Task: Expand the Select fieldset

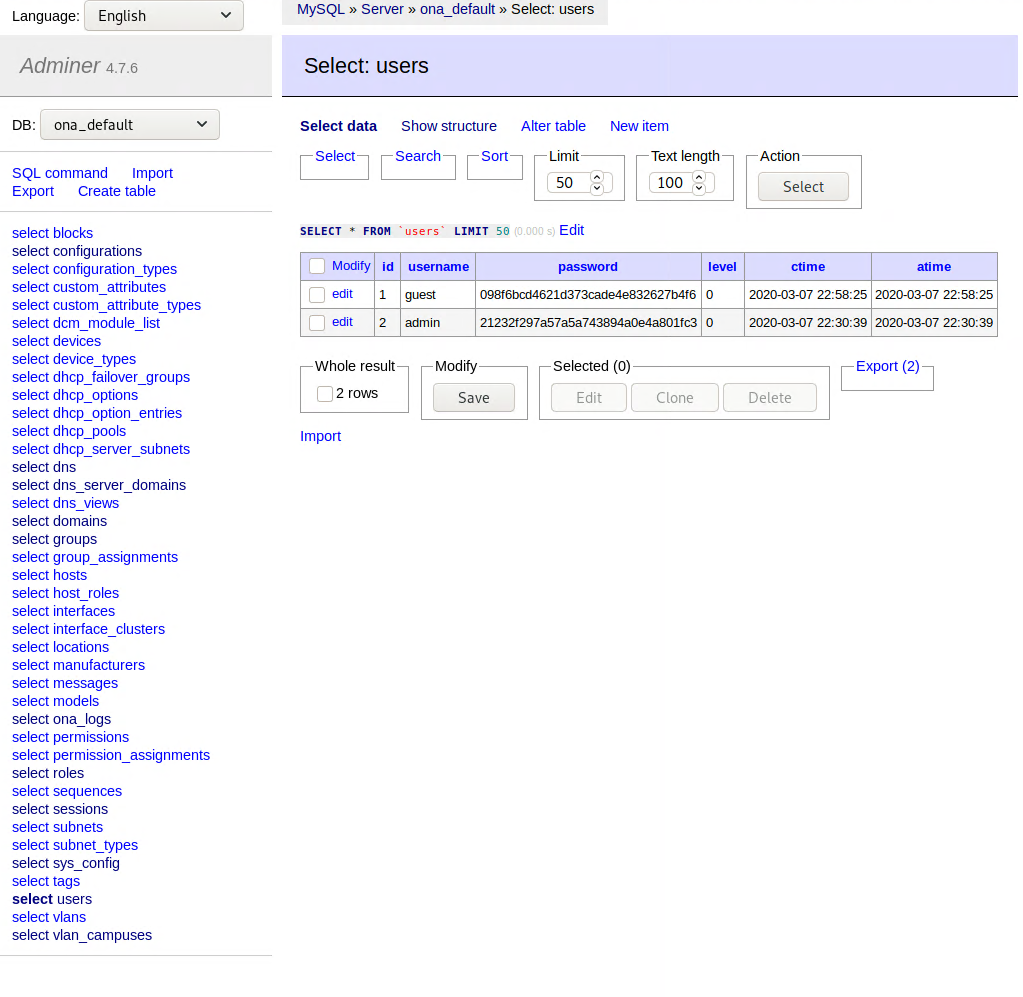Action: point(335,157)
